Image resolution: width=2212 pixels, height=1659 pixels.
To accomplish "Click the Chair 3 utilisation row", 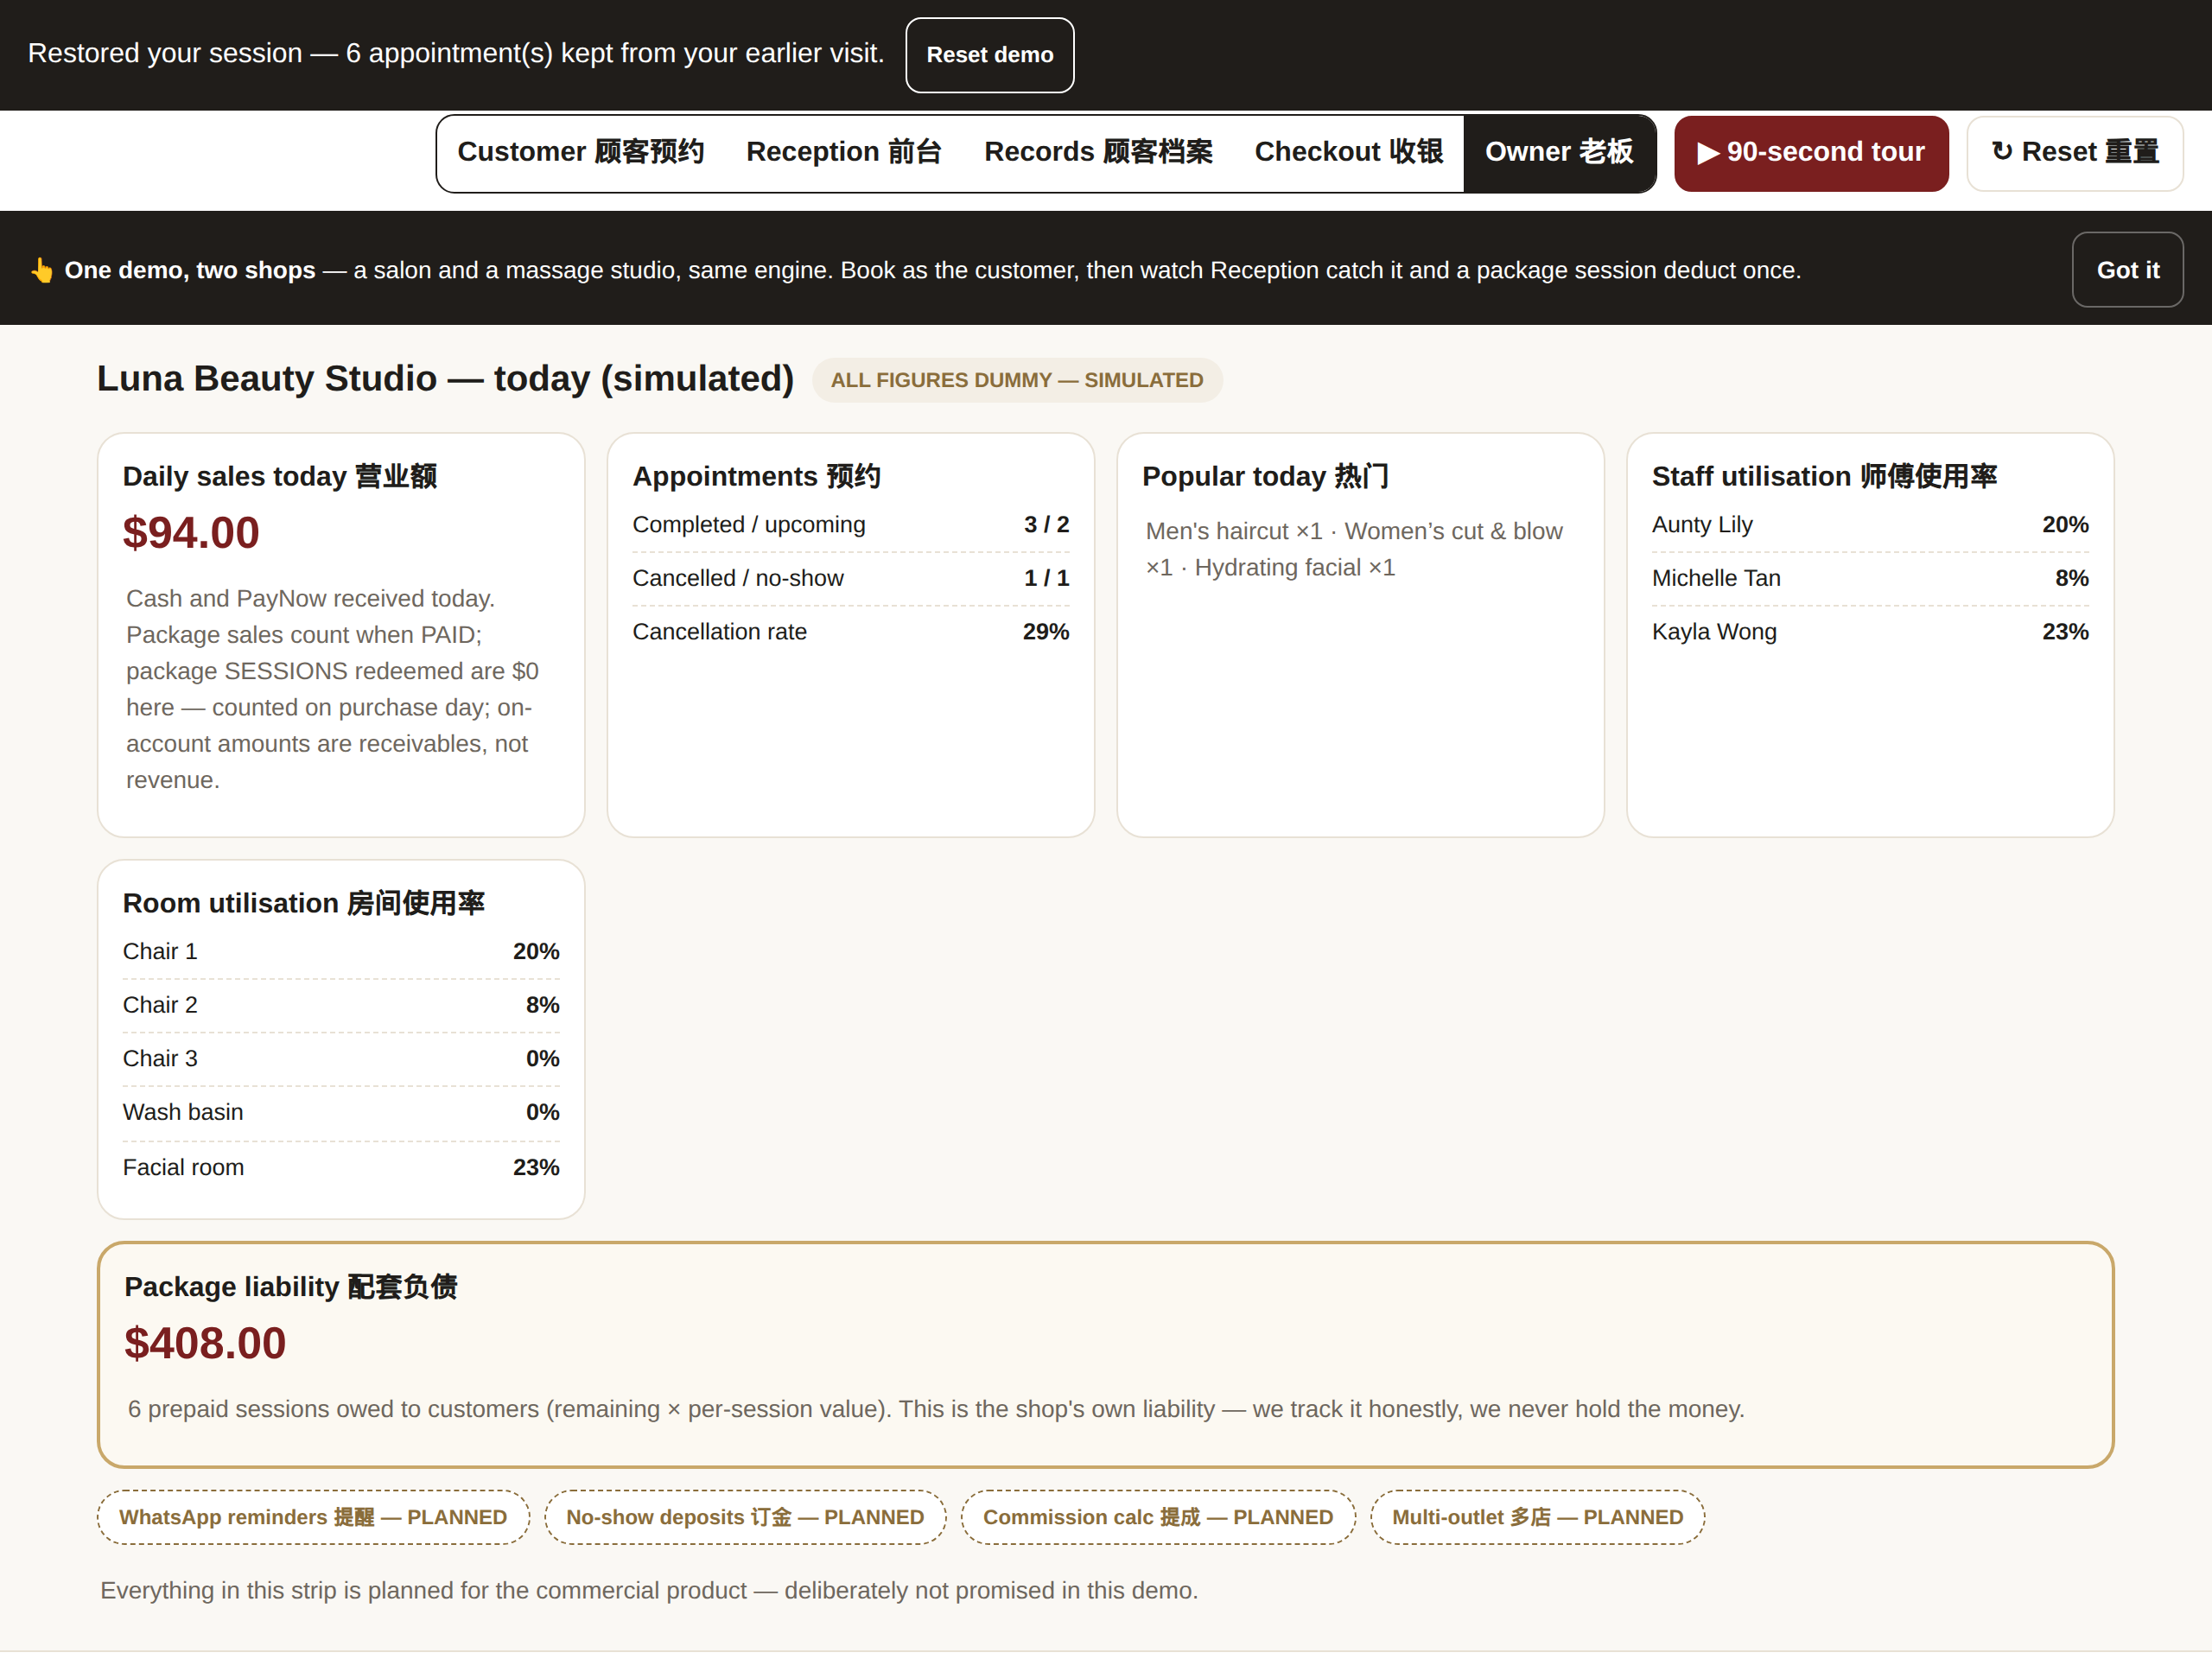I will 341,1058.
